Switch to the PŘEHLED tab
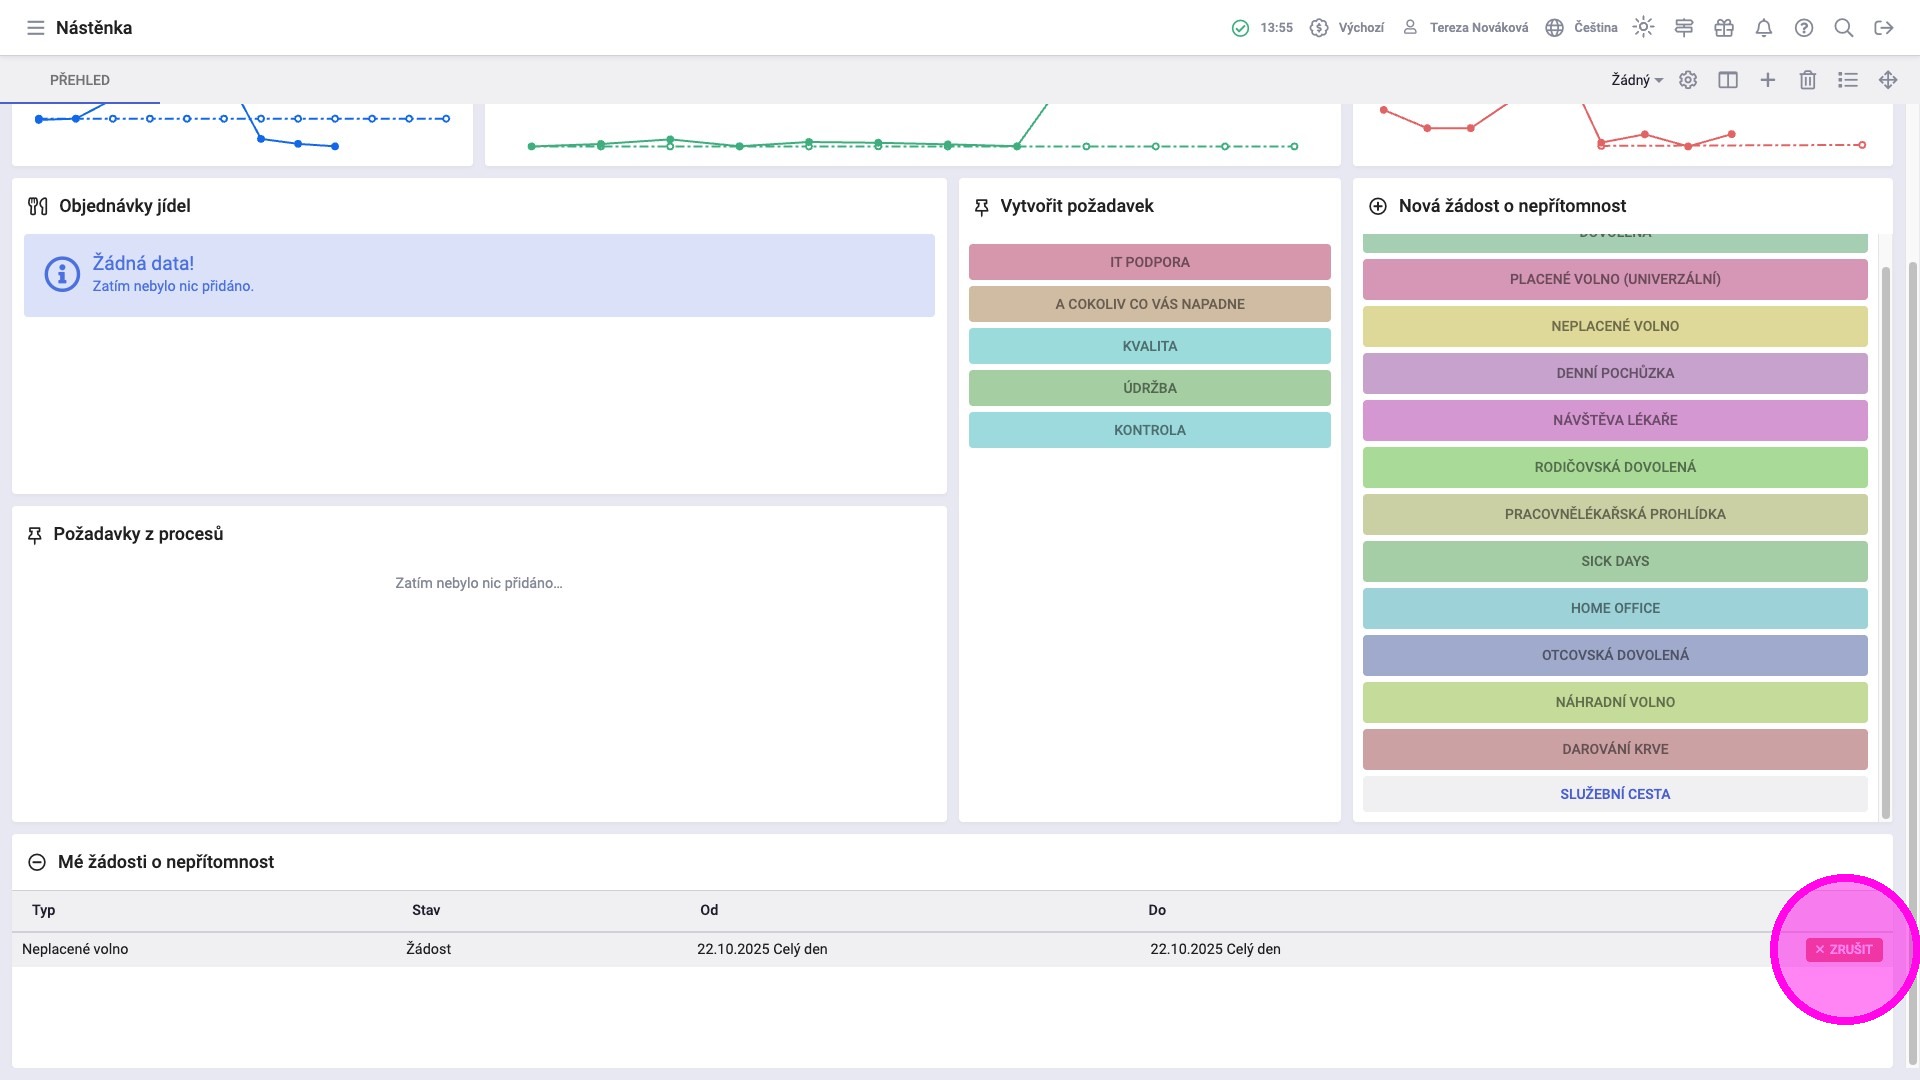Viewport: 1920px width, 1080px height. pos(80,80)
